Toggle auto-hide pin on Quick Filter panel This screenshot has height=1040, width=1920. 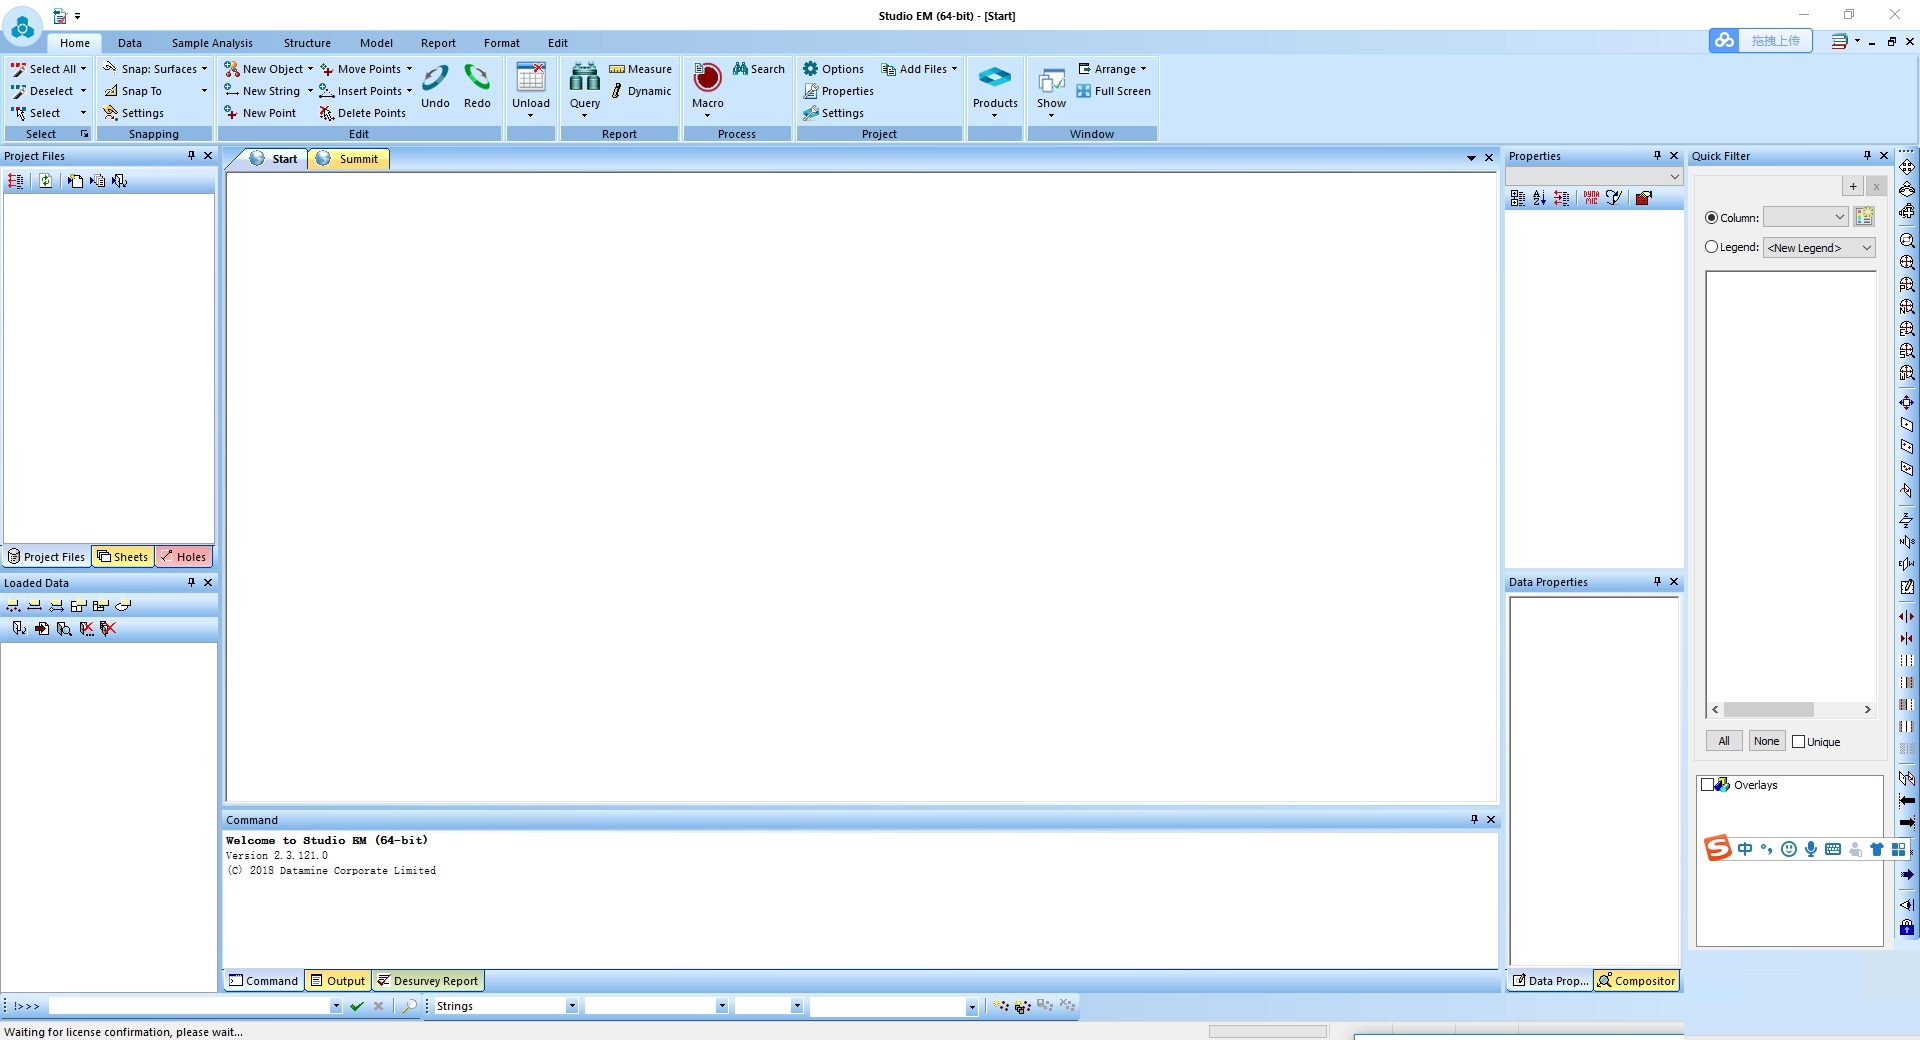click(1867, 156)
